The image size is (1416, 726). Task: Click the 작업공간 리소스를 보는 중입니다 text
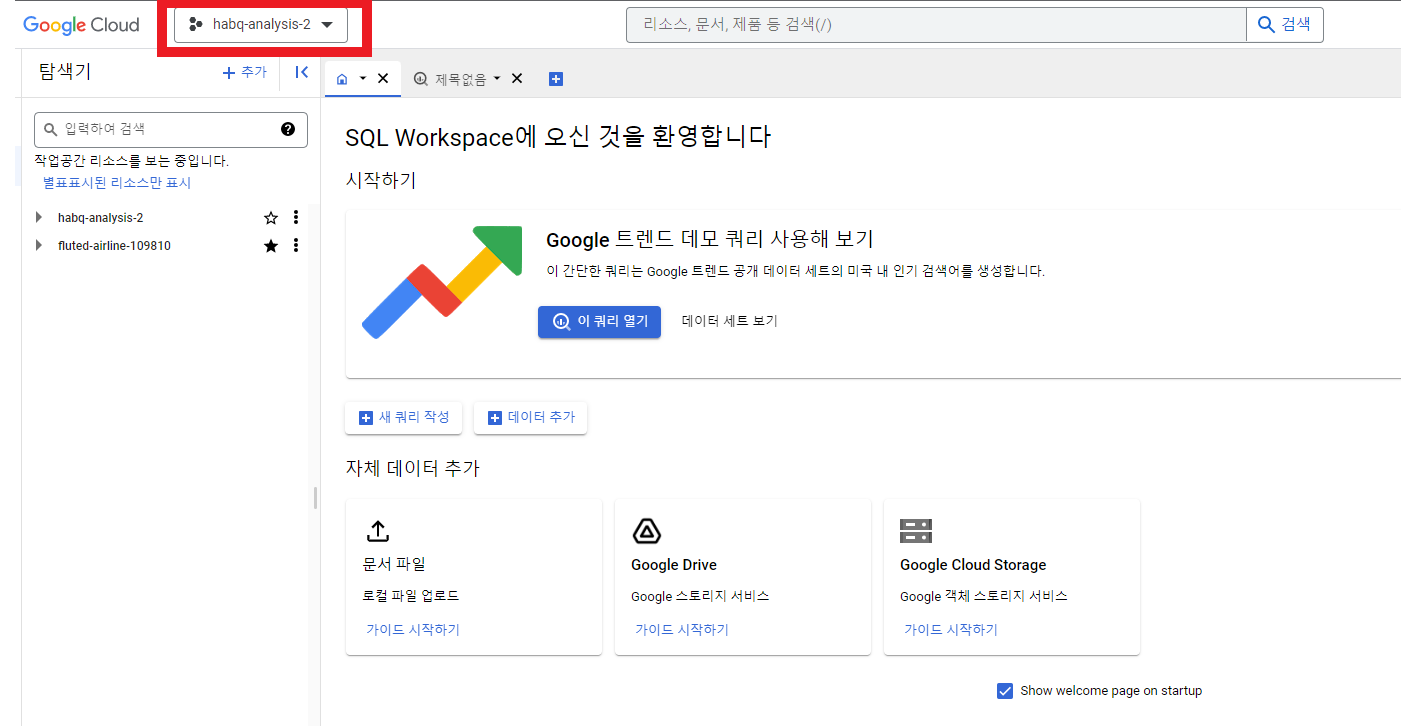click(132, 161)
